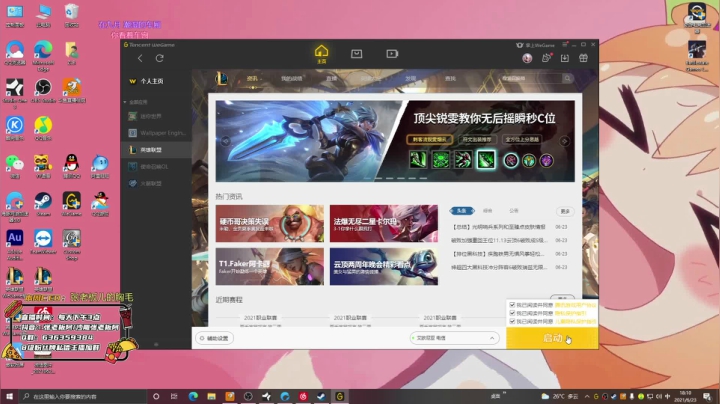Open the Steam desktop shortcut

43,204
